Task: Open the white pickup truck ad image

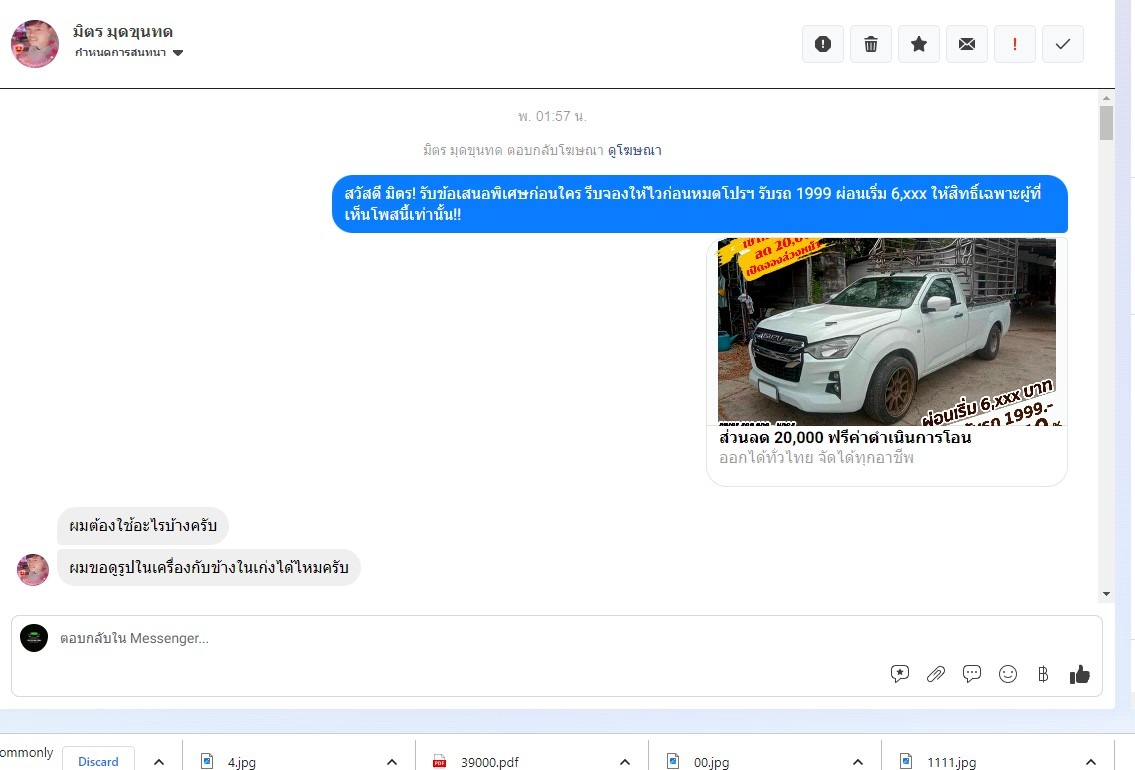Action: (x=886, y=331)
